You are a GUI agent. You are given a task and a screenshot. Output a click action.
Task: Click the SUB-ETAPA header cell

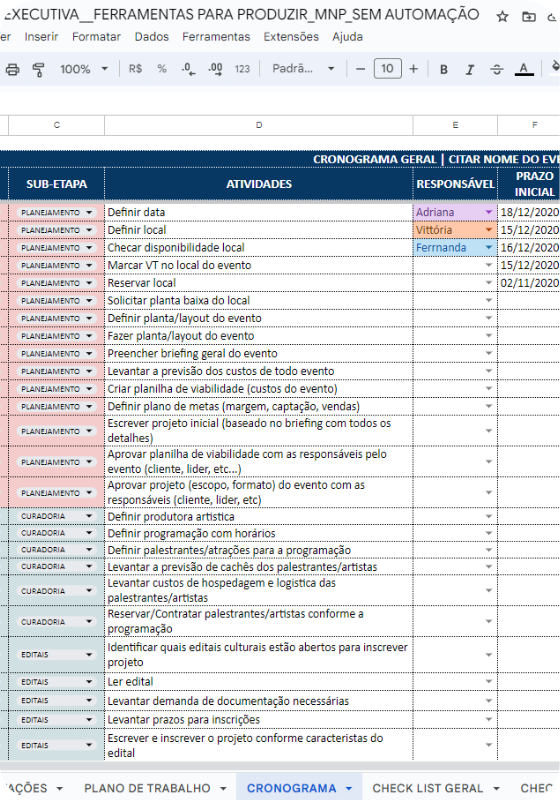(x=57, y=184)
